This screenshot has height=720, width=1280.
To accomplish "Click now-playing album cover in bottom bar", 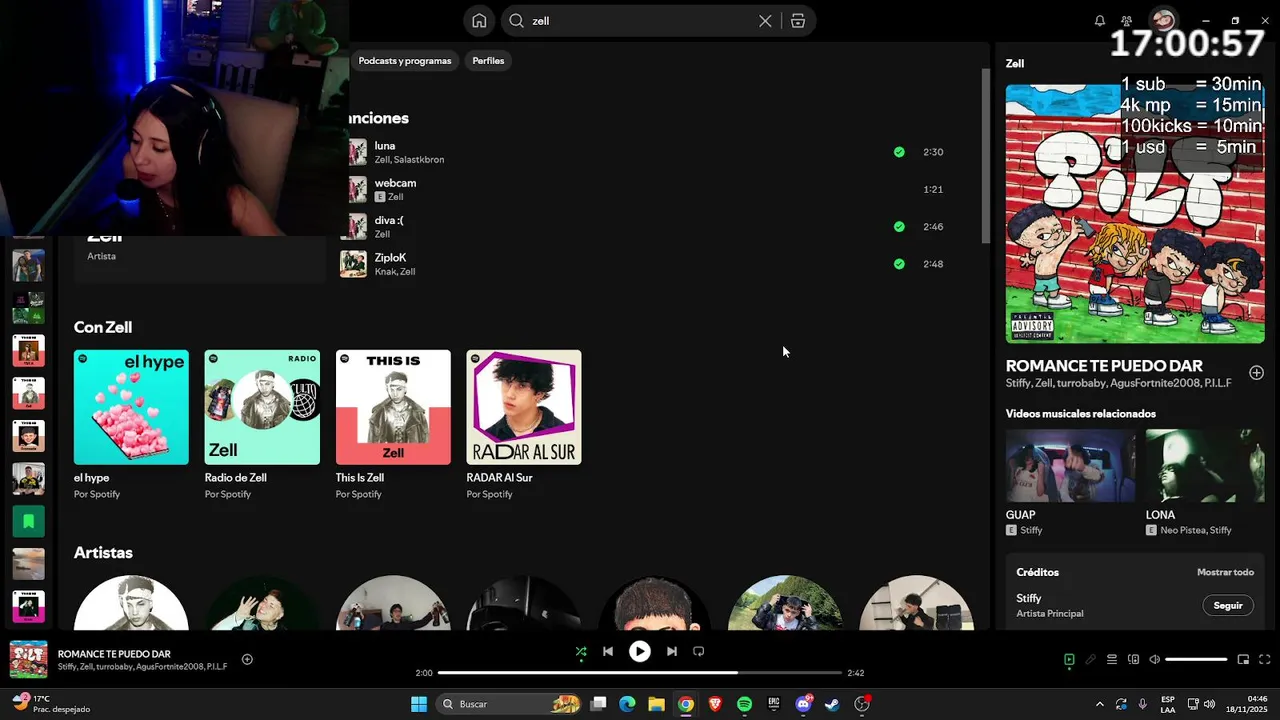I will 28,659.
